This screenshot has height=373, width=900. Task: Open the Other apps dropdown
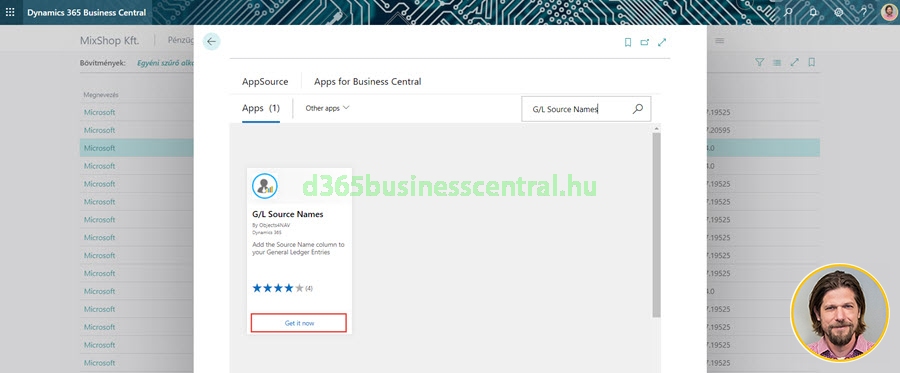coord(327,108)
